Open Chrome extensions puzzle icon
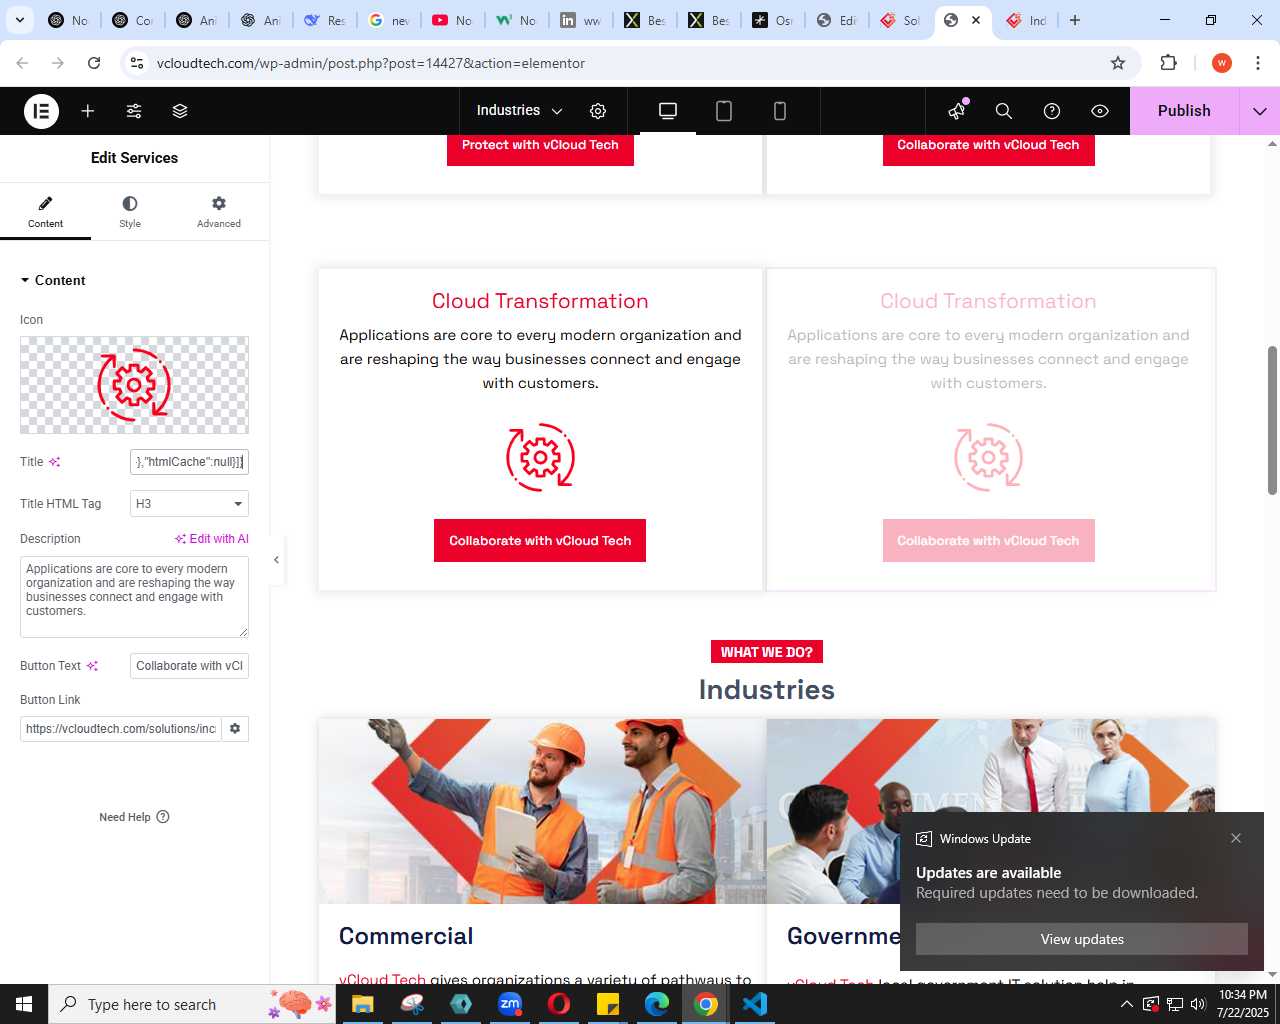The height and width of the screenshot is (1024, 1280). tap(1168, 63)
